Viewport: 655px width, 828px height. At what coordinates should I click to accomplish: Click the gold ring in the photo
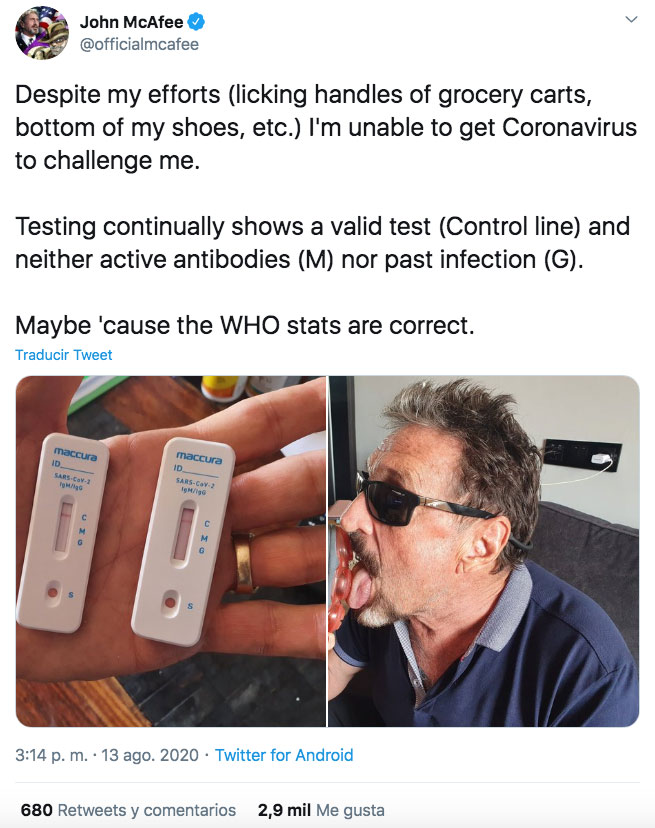(x=244, y=562)
